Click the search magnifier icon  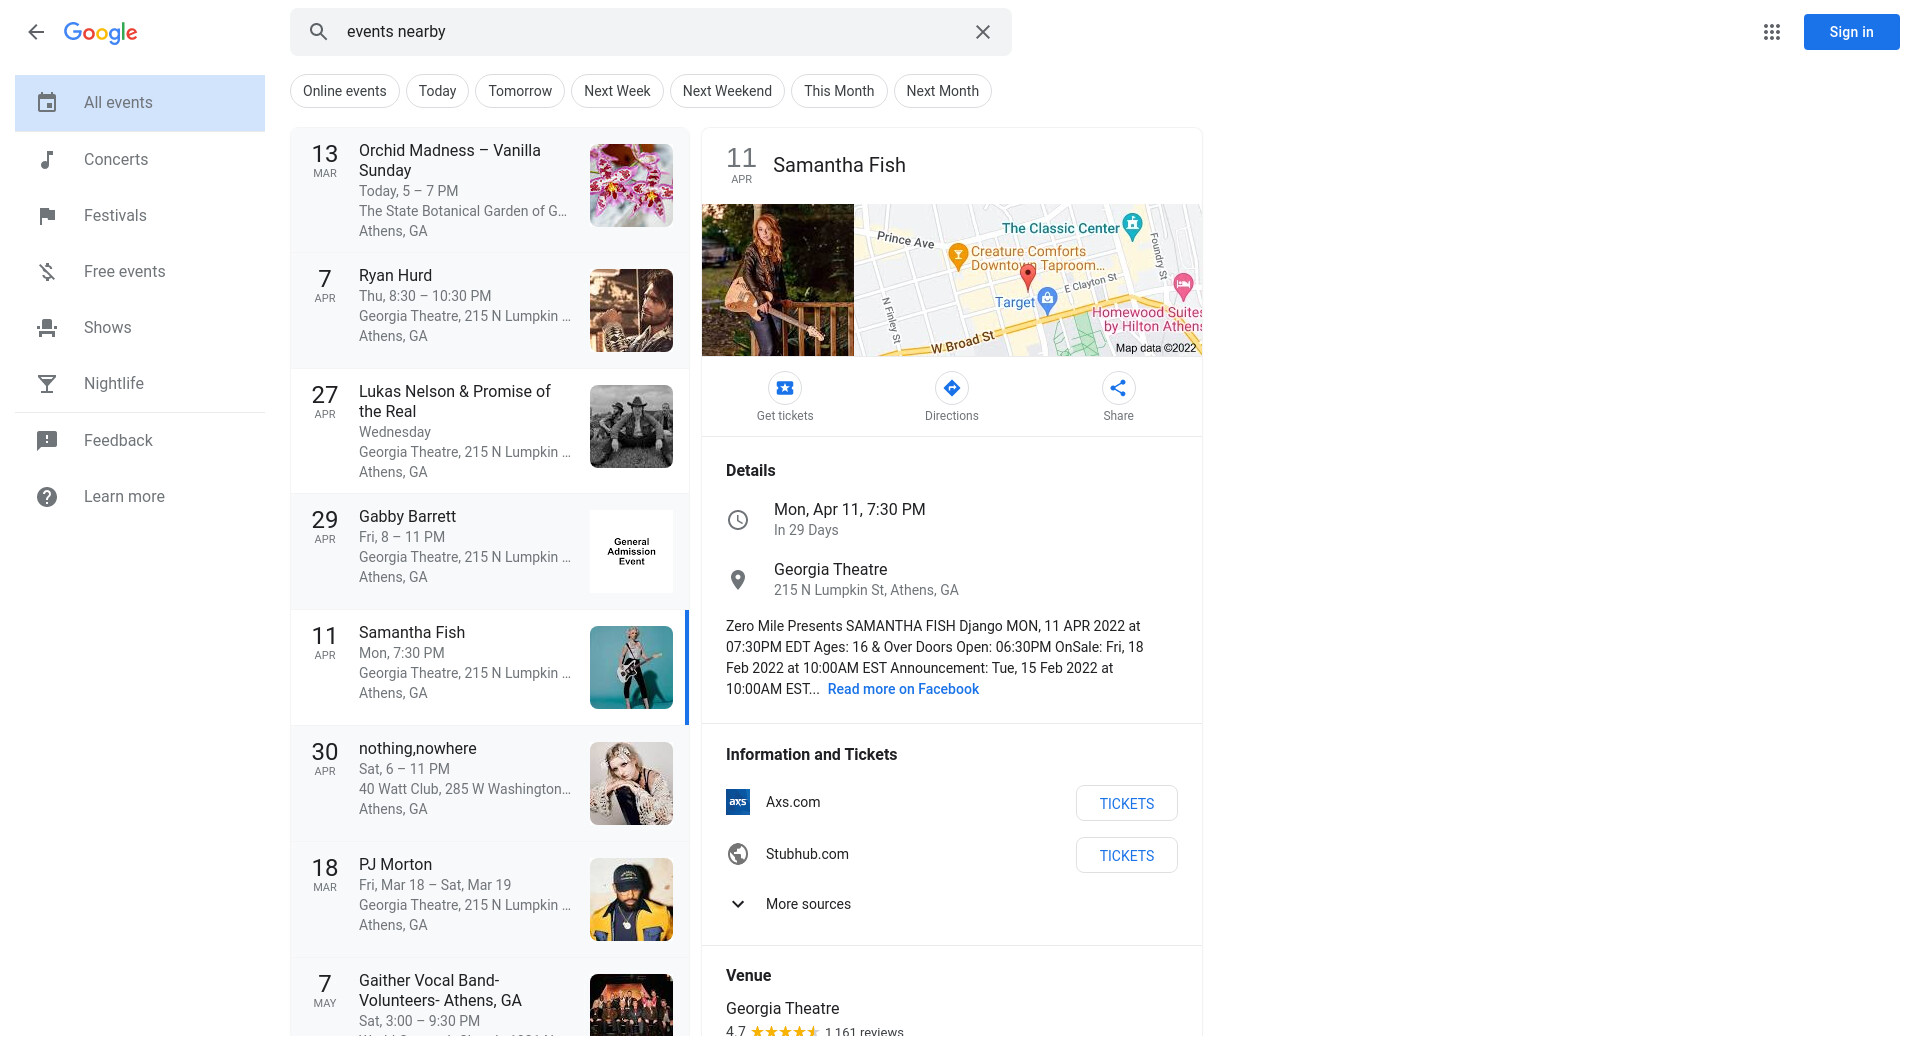(x=318, y=32)
